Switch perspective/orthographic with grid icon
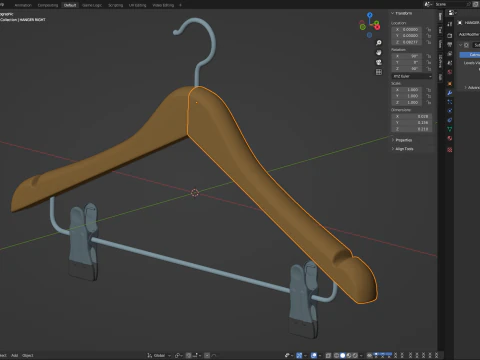Screen dimensions: 480x360 click(x=379, y=72)
